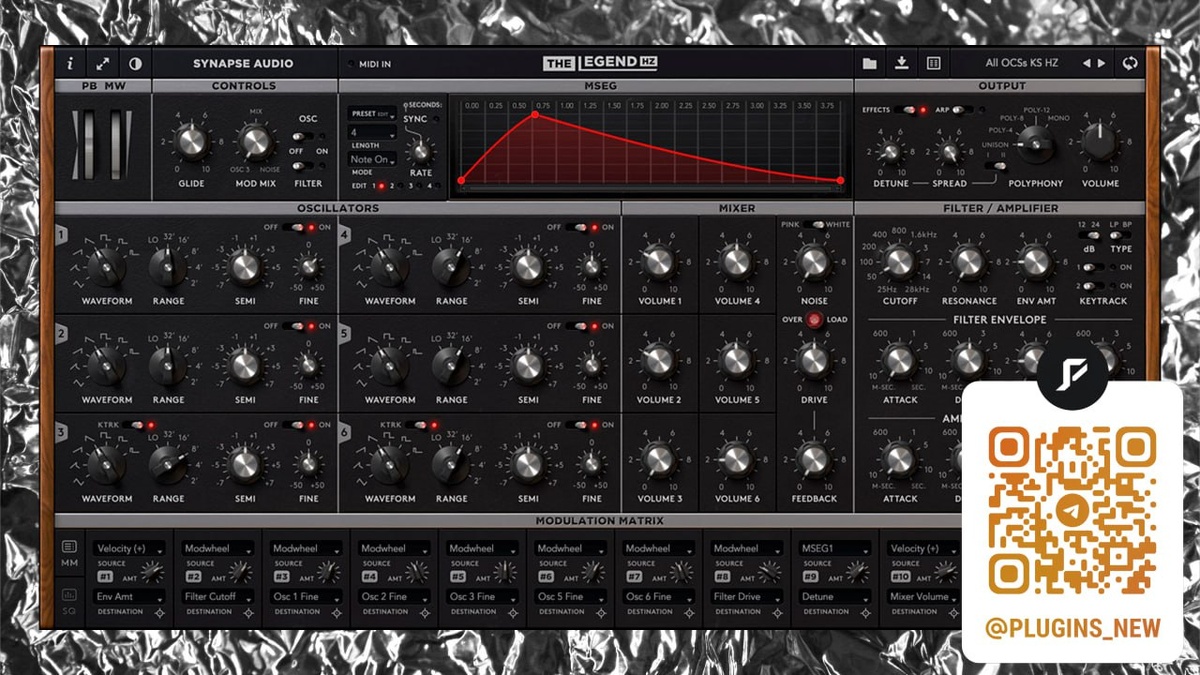The image size is (1200, 675).
Task: Click destination crosshair under Filter Cutoff slot
Action: [247, 612]
